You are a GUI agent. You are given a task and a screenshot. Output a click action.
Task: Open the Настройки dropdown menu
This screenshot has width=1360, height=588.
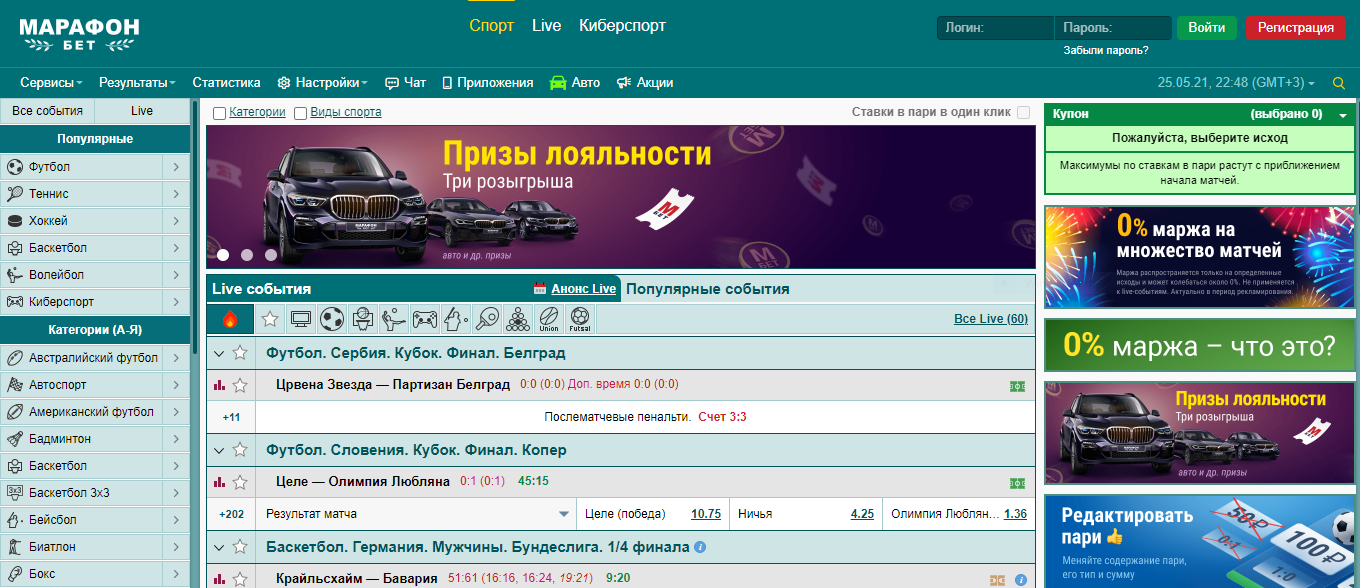click(323, 83)
